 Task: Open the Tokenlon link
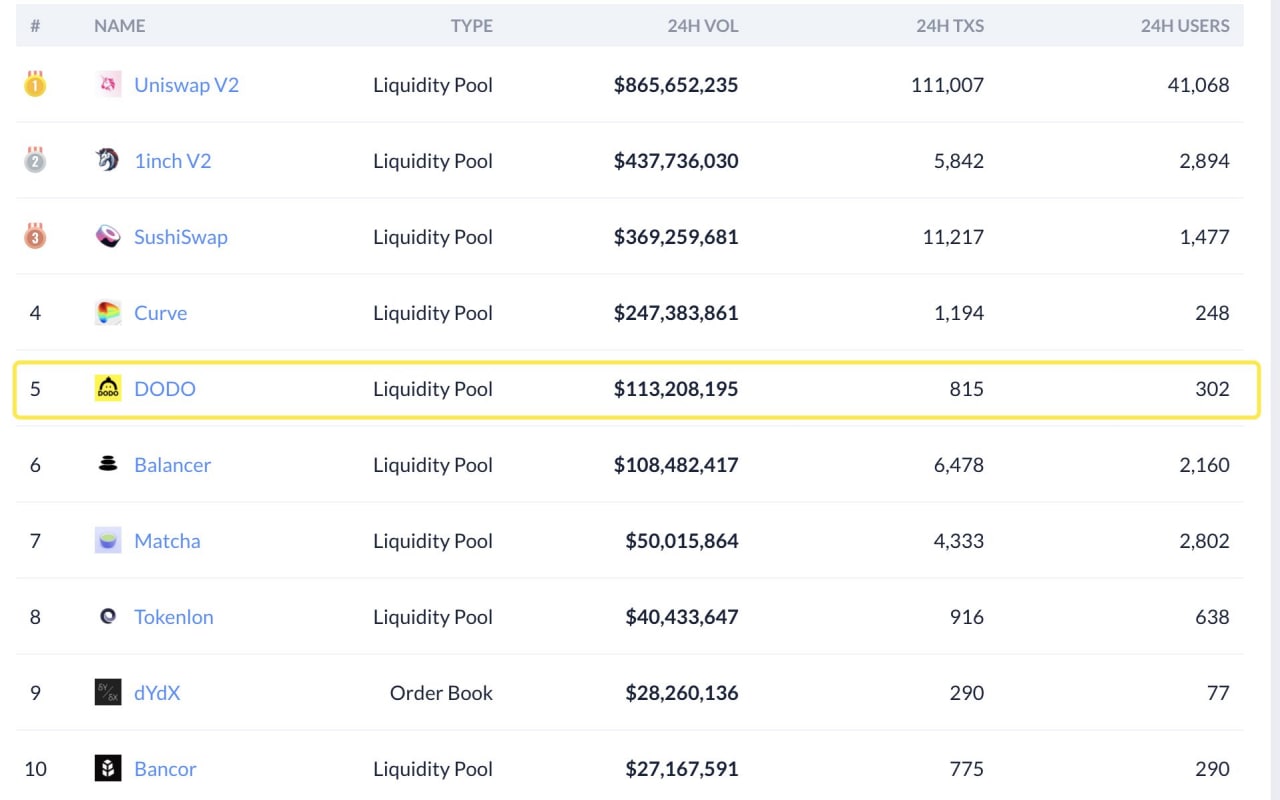174,617
